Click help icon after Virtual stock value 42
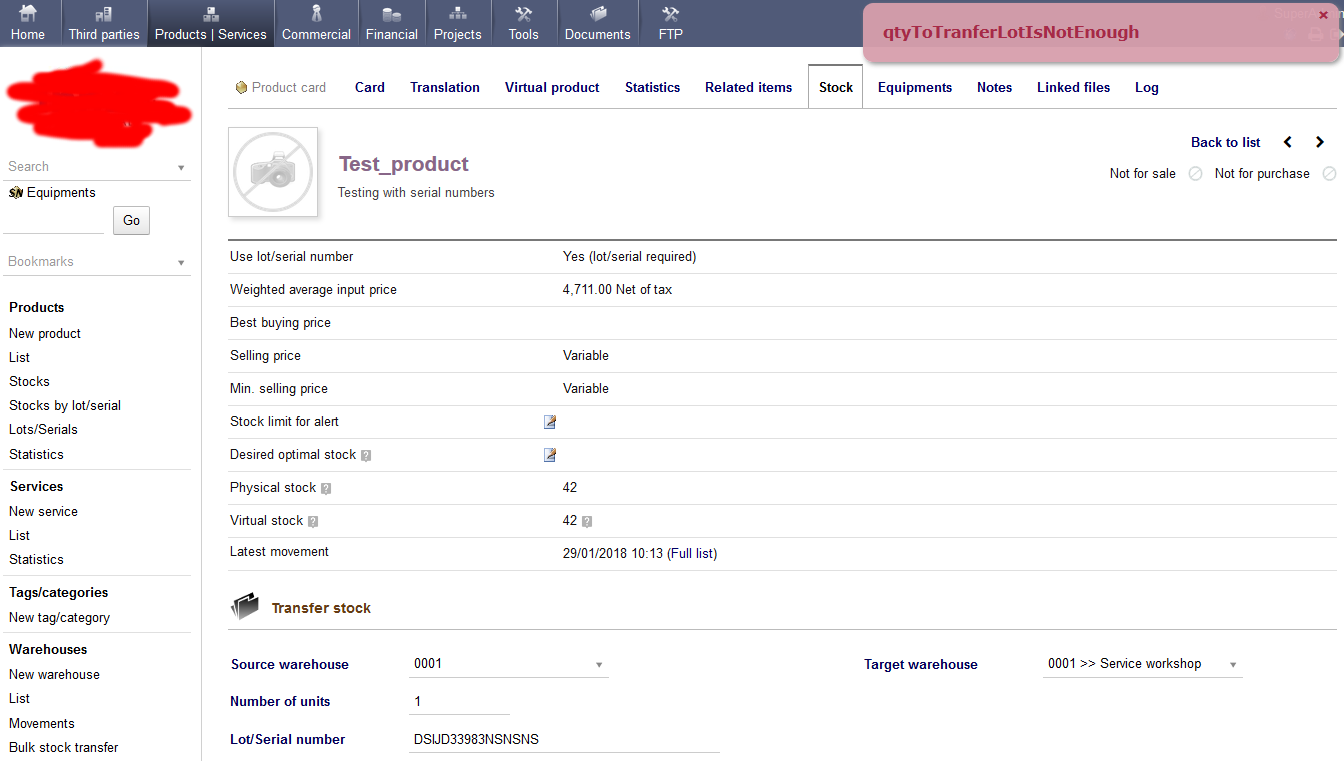1344x761 pixels. 587,522
